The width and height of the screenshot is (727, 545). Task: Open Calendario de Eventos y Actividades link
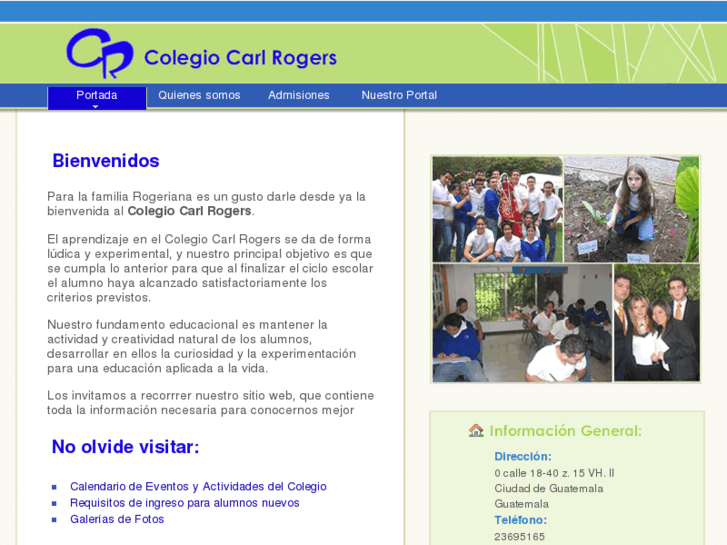198,486
